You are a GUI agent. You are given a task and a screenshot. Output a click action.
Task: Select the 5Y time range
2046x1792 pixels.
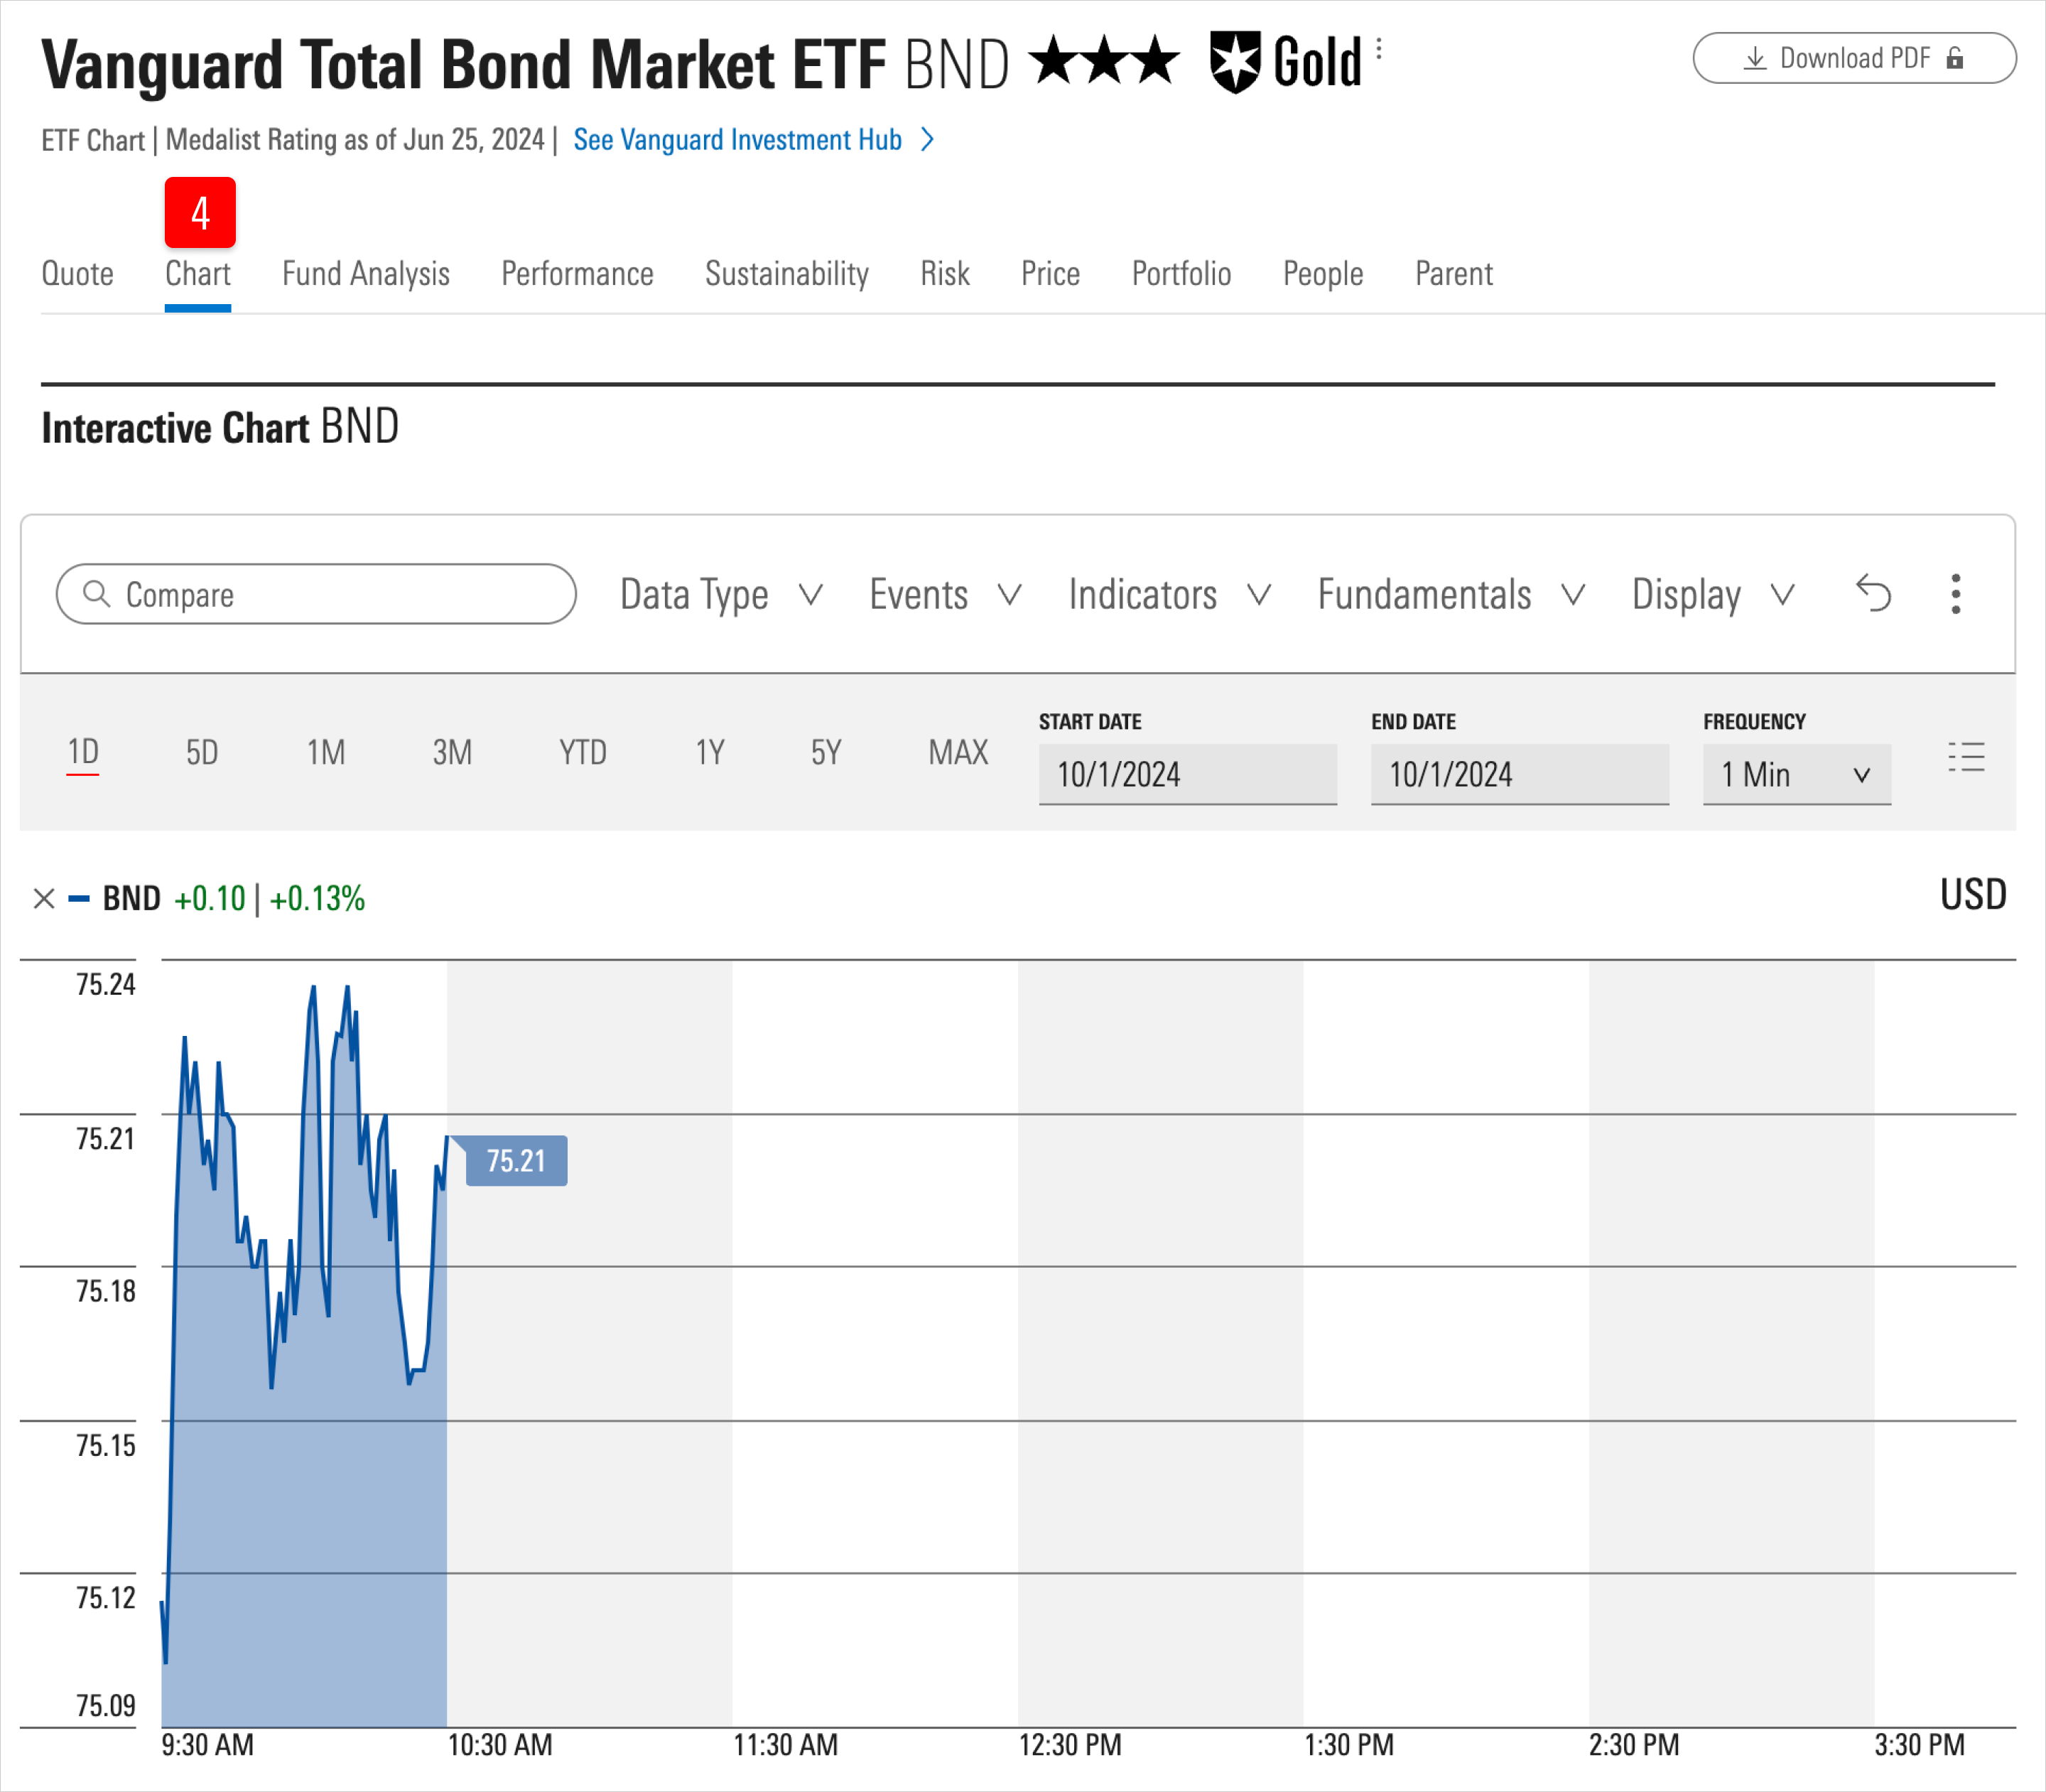tap(826, 752)
